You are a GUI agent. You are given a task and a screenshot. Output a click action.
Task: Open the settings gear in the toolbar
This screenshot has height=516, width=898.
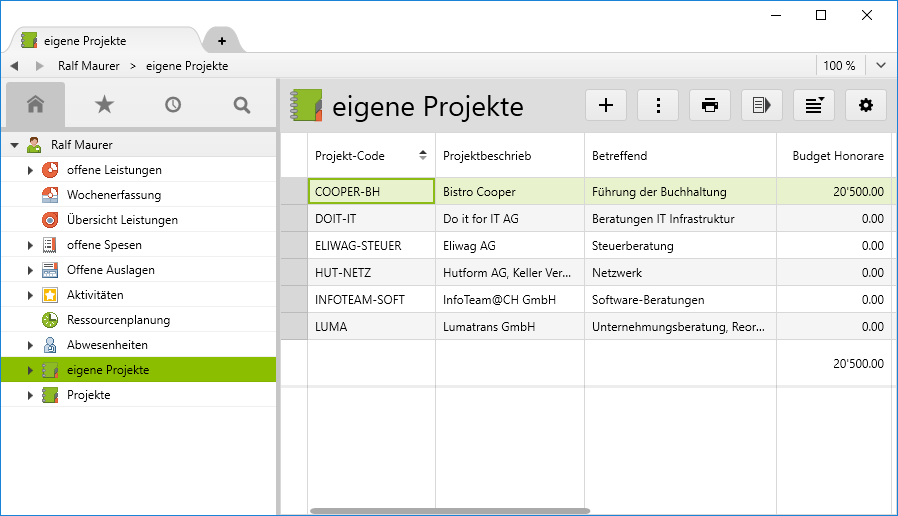(x=866, y=105)
